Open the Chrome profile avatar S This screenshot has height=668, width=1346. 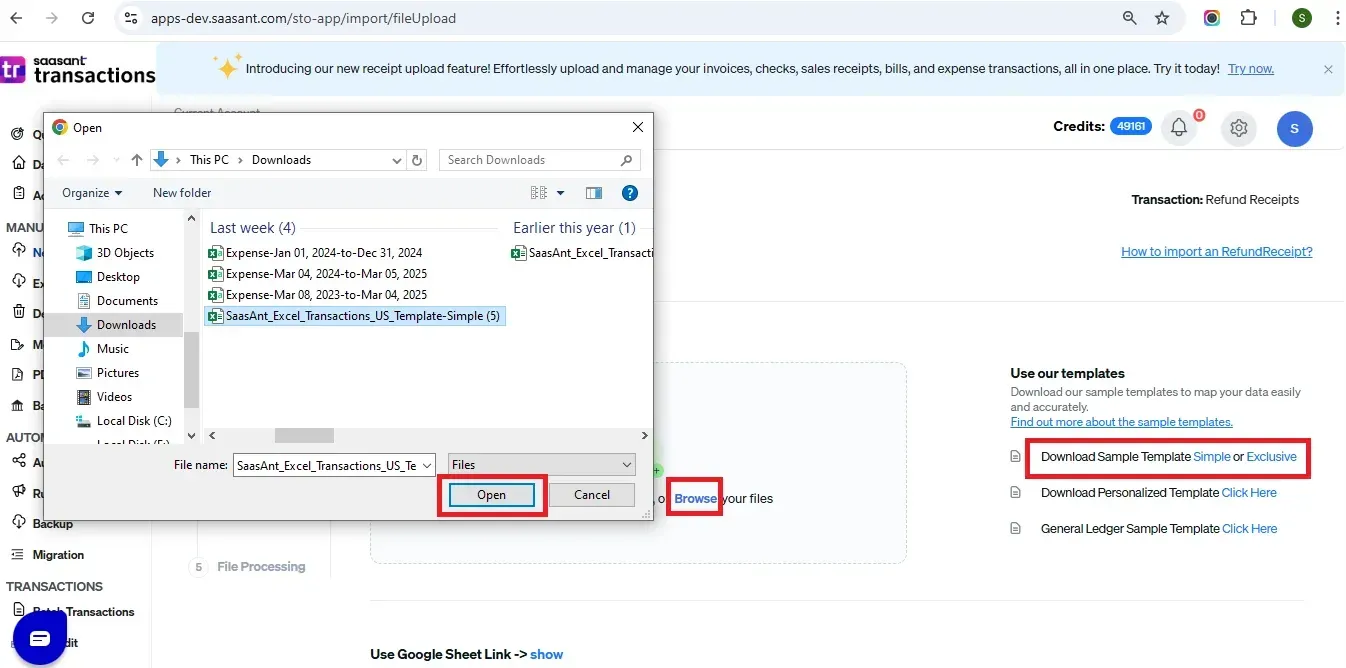click(1301, 18)
